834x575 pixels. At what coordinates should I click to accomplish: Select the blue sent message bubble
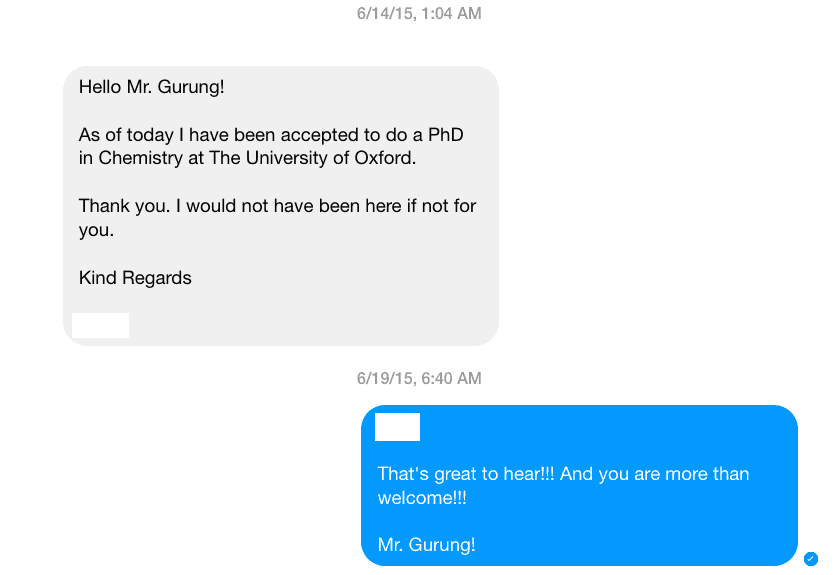coord(579,485)
